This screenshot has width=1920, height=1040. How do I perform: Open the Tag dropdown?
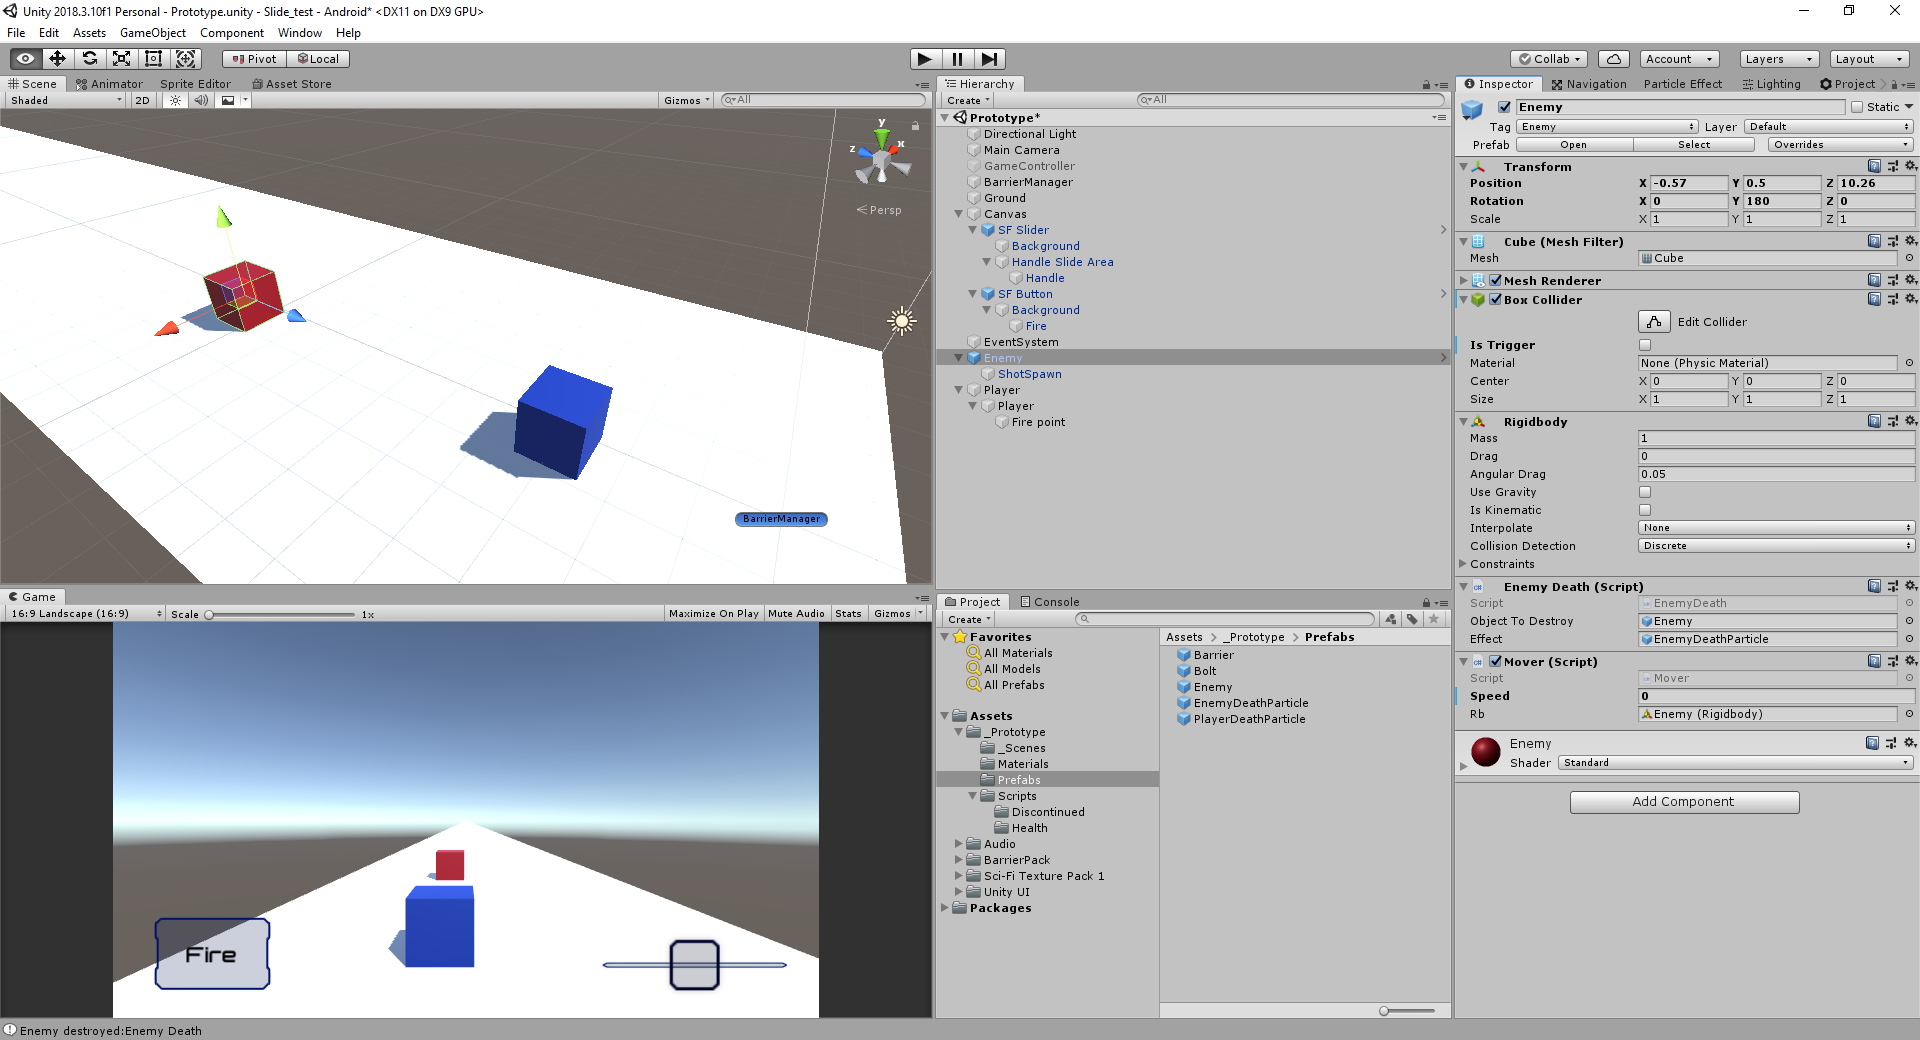tap(1607, 127)
